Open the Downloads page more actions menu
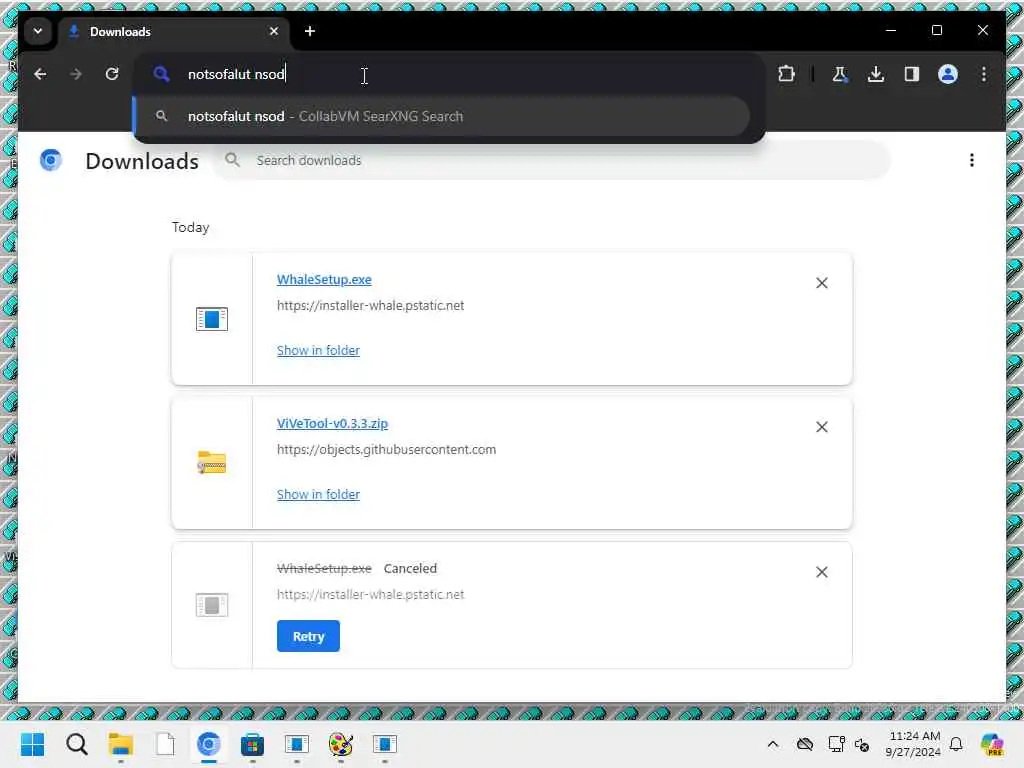The width and height of the screenshot is (1024, 768). (x=971, y=161)
